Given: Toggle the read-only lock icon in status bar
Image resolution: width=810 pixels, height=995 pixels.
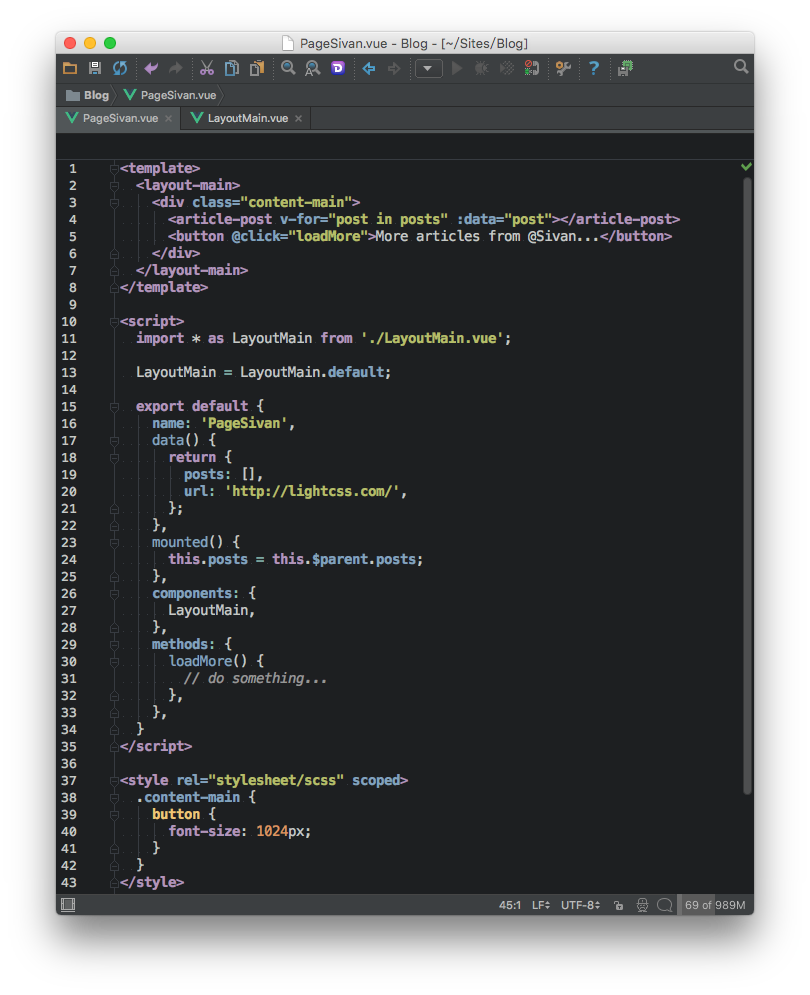Looking at the screenshot, I should coord(619,905).
